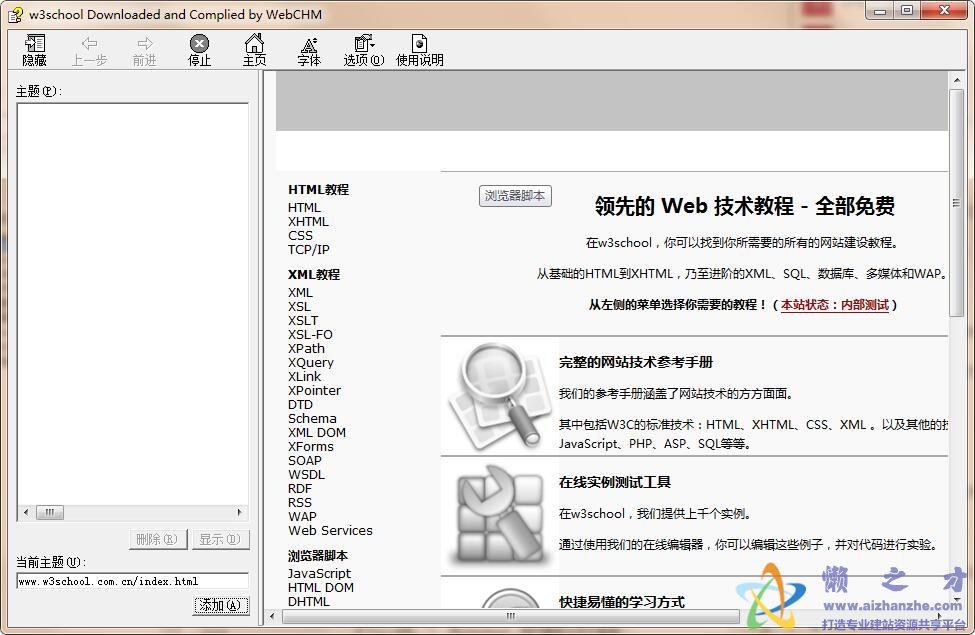
Task: Open the CSS tutorial link
Action: tap(300, 235)
